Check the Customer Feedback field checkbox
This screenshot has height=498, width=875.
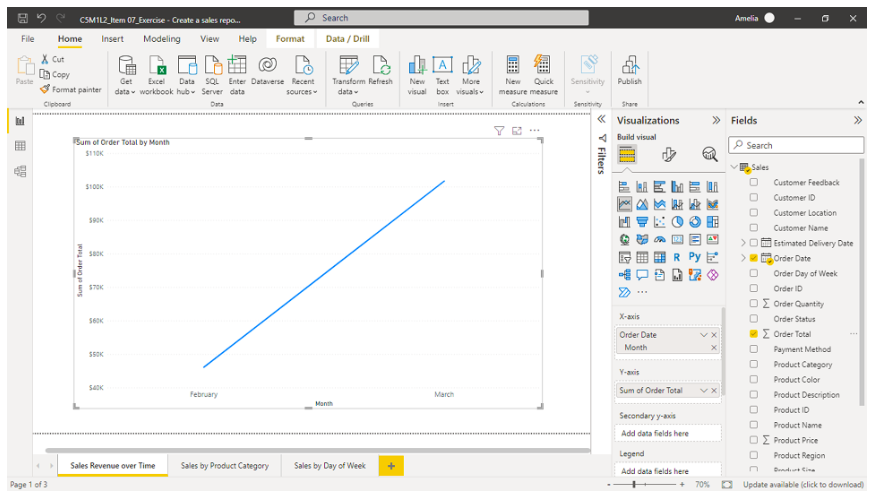[754, 182]
